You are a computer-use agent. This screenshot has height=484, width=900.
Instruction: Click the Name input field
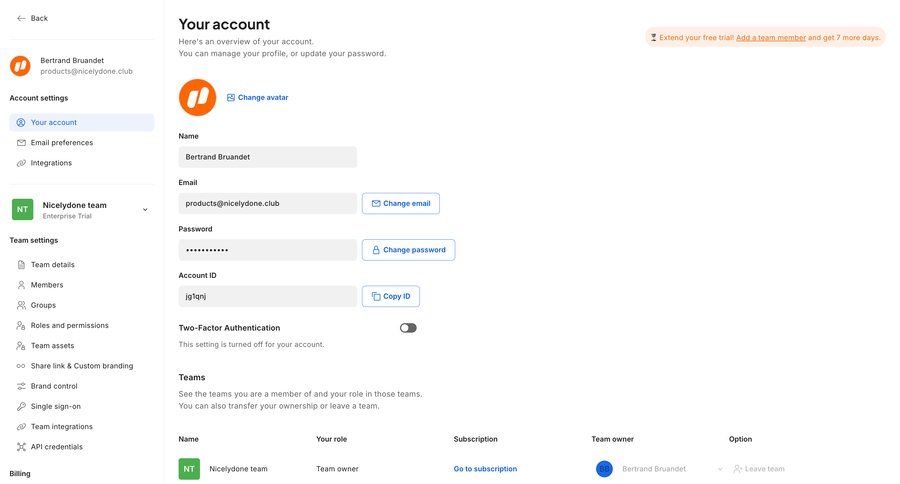(267, 157)
